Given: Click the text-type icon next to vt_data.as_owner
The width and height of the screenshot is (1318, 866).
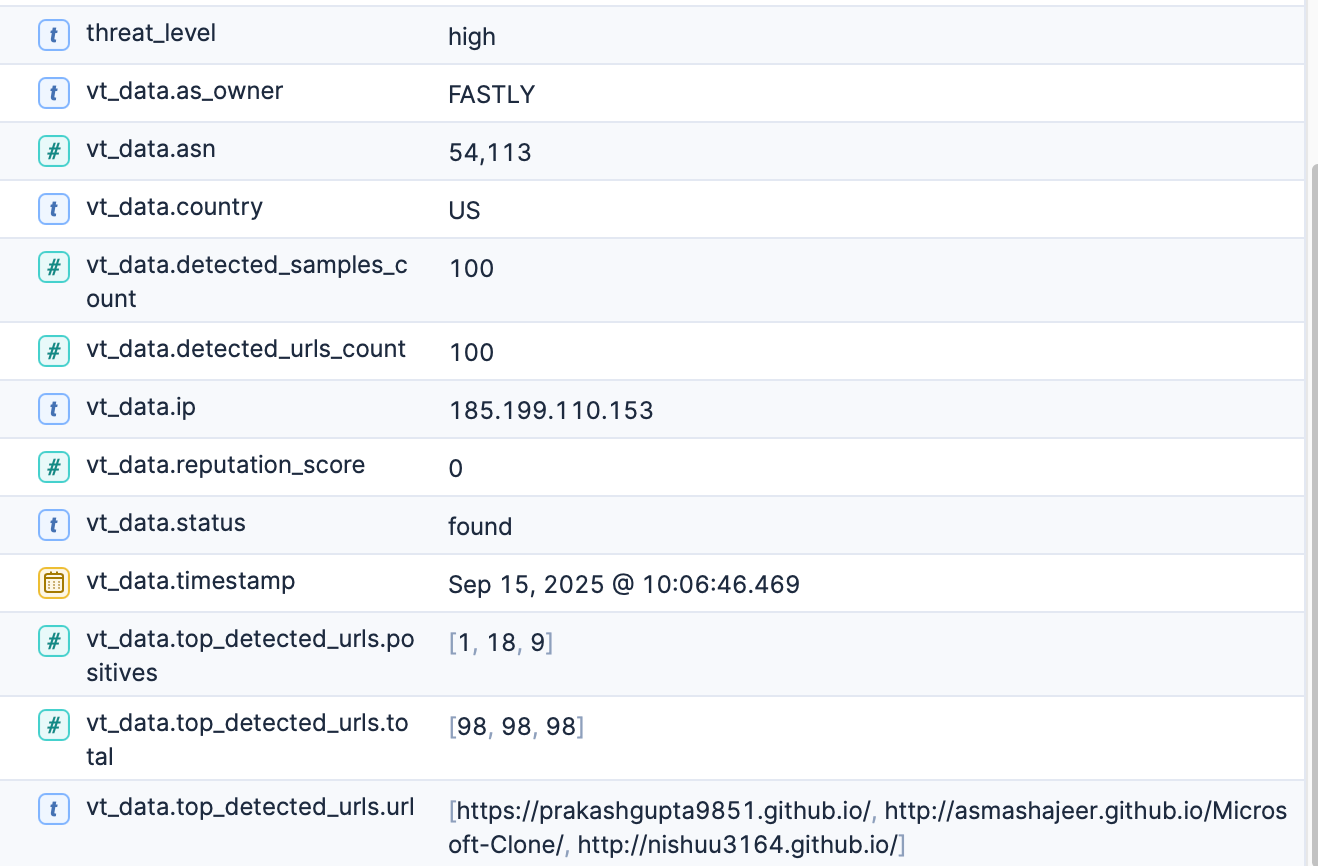Looking at the screenshot, I should (53, 94).
